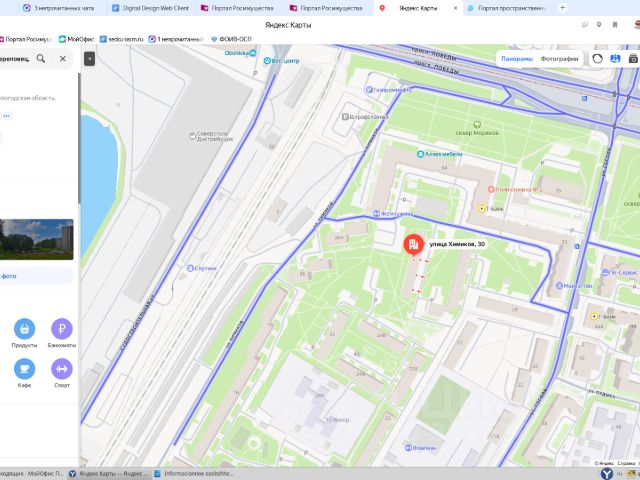Screen dimensions: 640x480
Task: Clear the search field with the X button
Action: click(x=62, y=58)
